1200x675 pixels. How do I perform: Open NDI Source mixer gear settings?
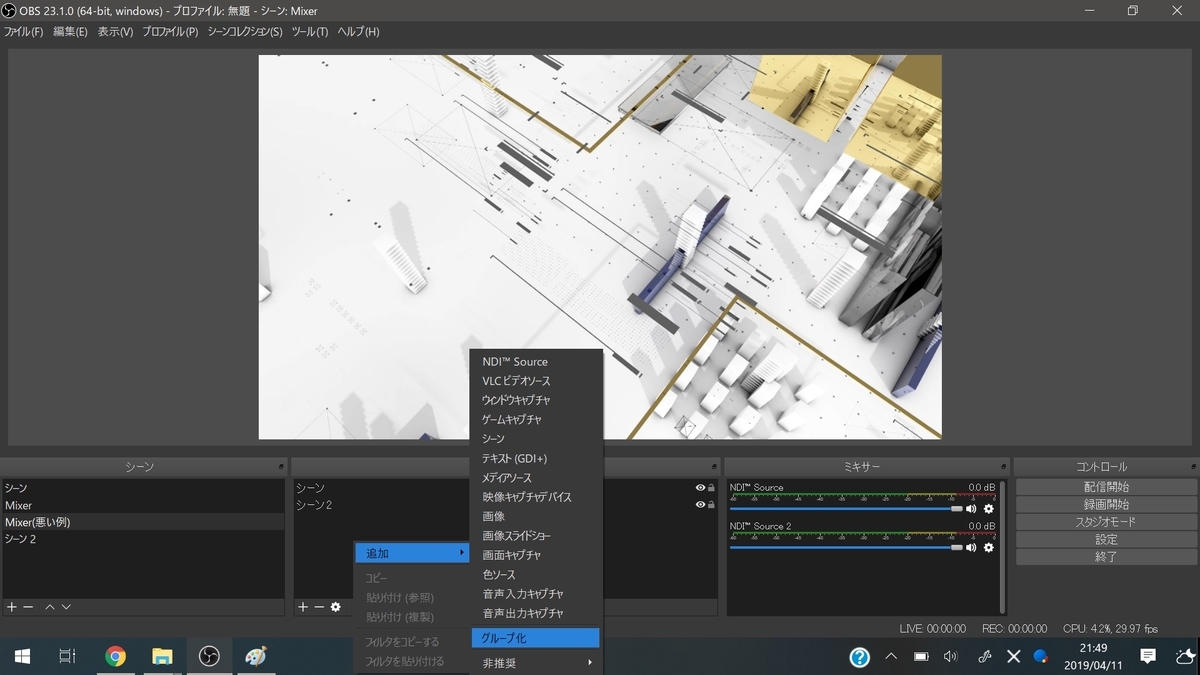click(x=989, y=509)
